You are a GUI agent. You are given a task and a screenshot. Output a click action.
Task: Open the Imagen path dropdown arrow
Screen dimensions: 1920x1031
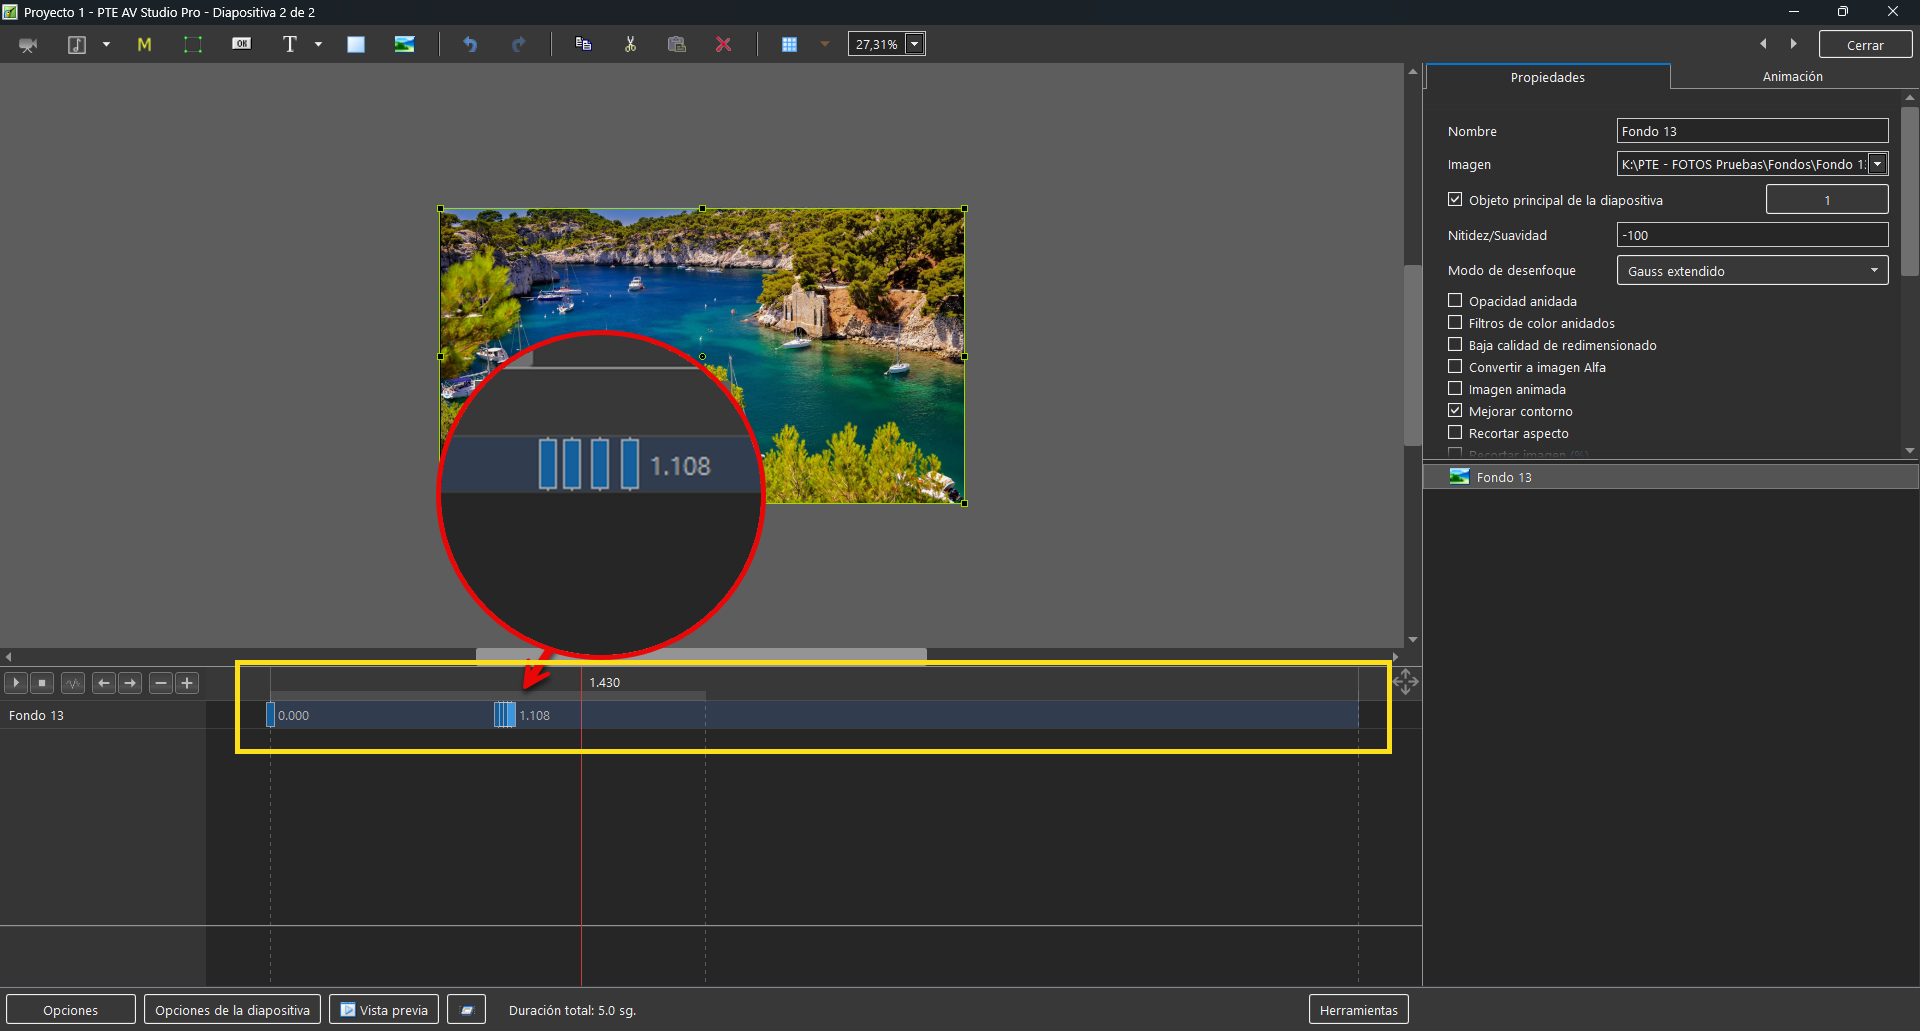[x=1877, y=164]
